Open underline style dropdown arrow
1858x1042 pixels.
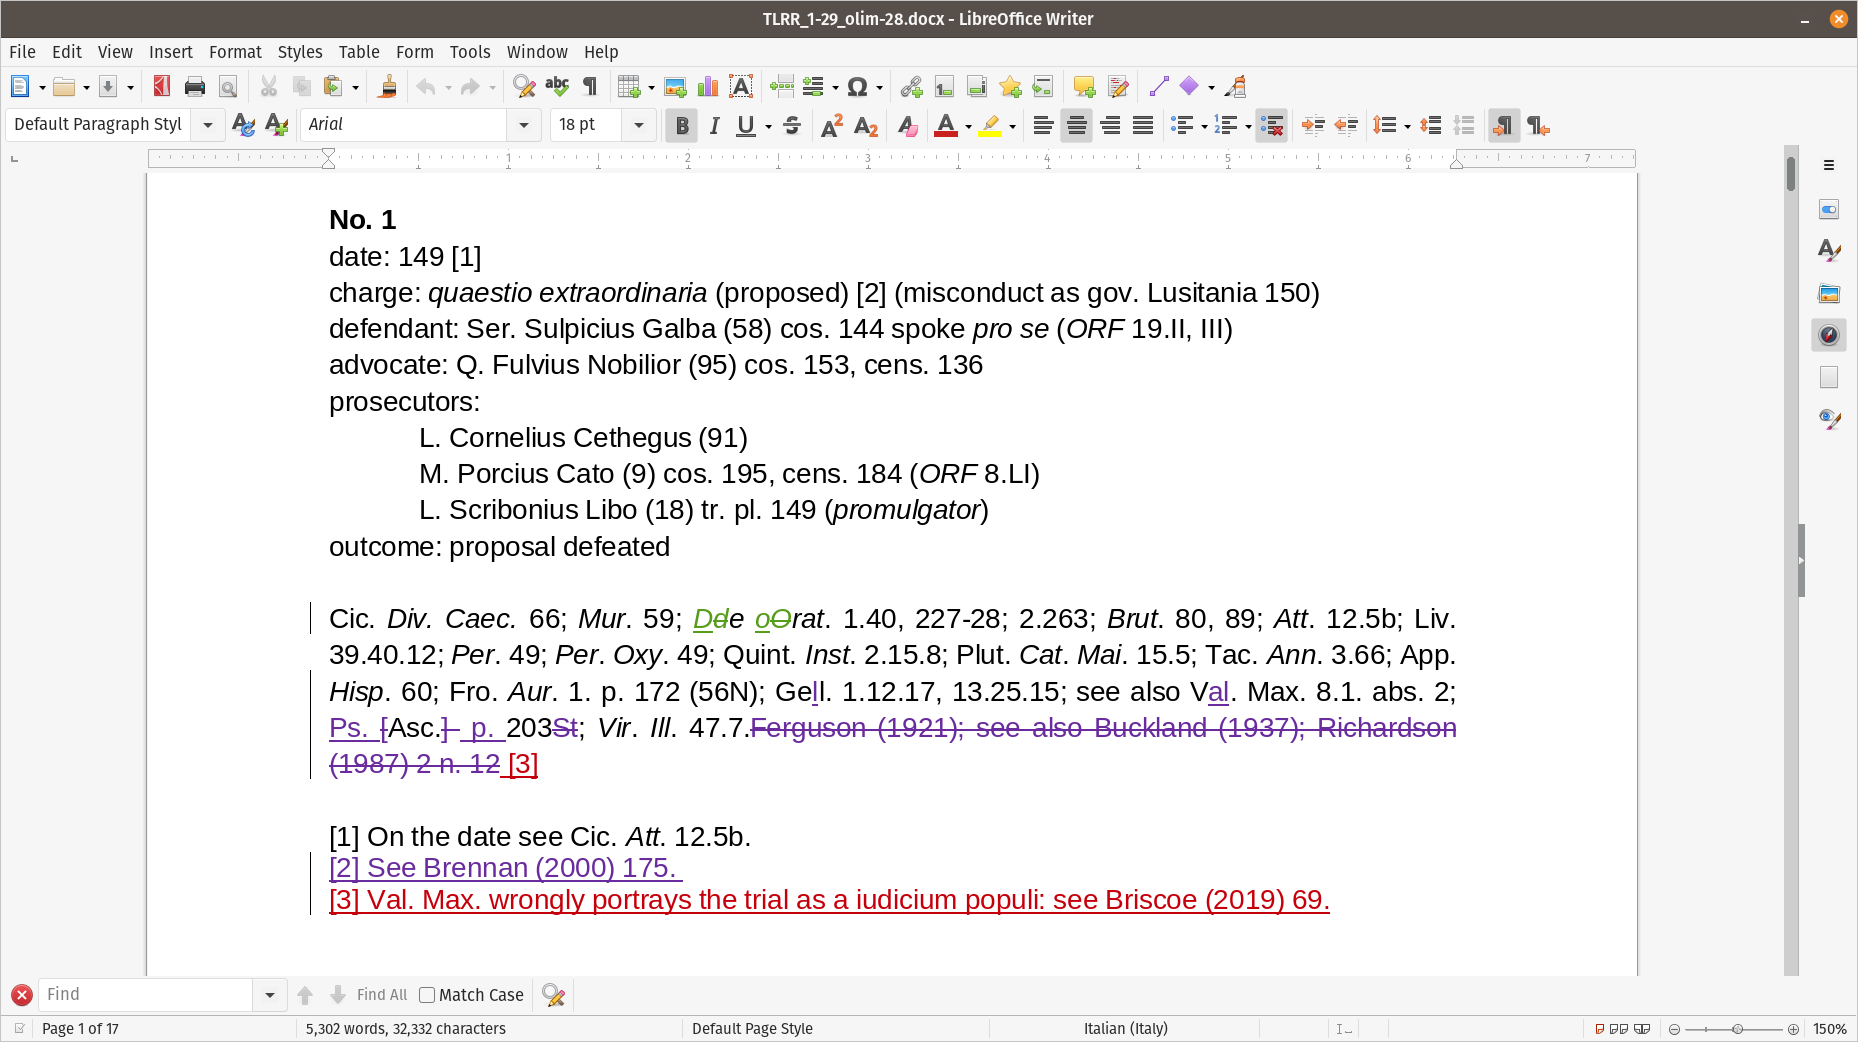pos(768,126)
